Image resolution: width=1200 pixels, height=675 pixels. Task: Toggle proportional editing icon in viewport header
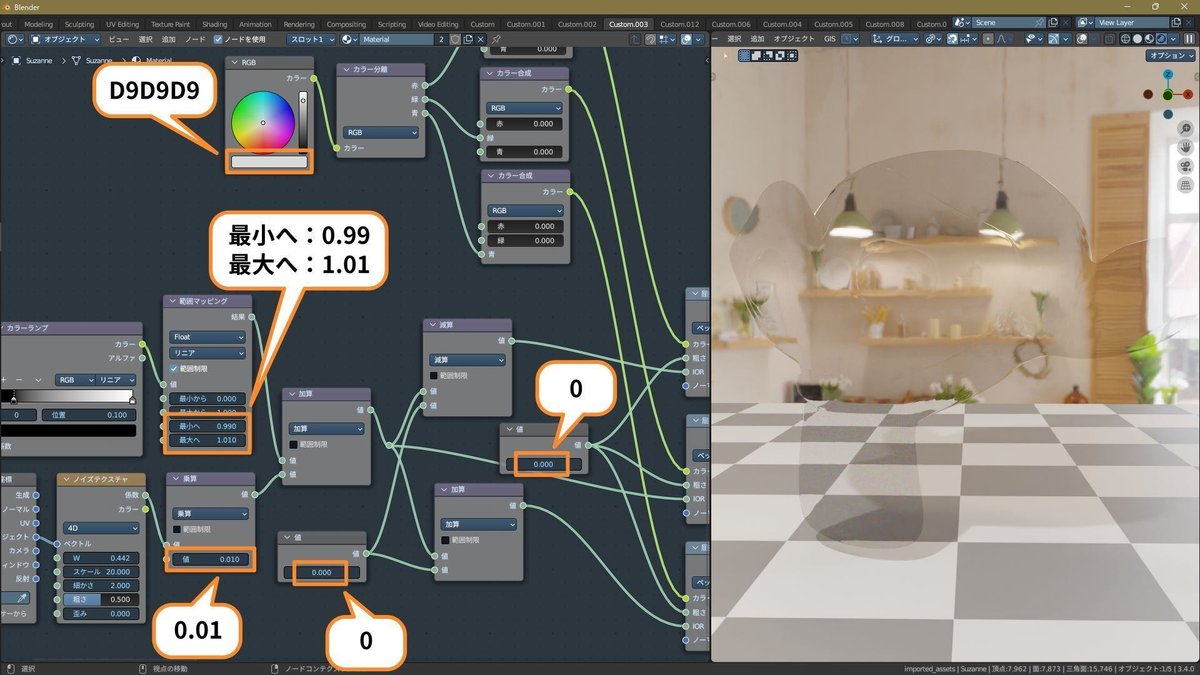pos(989,39)
